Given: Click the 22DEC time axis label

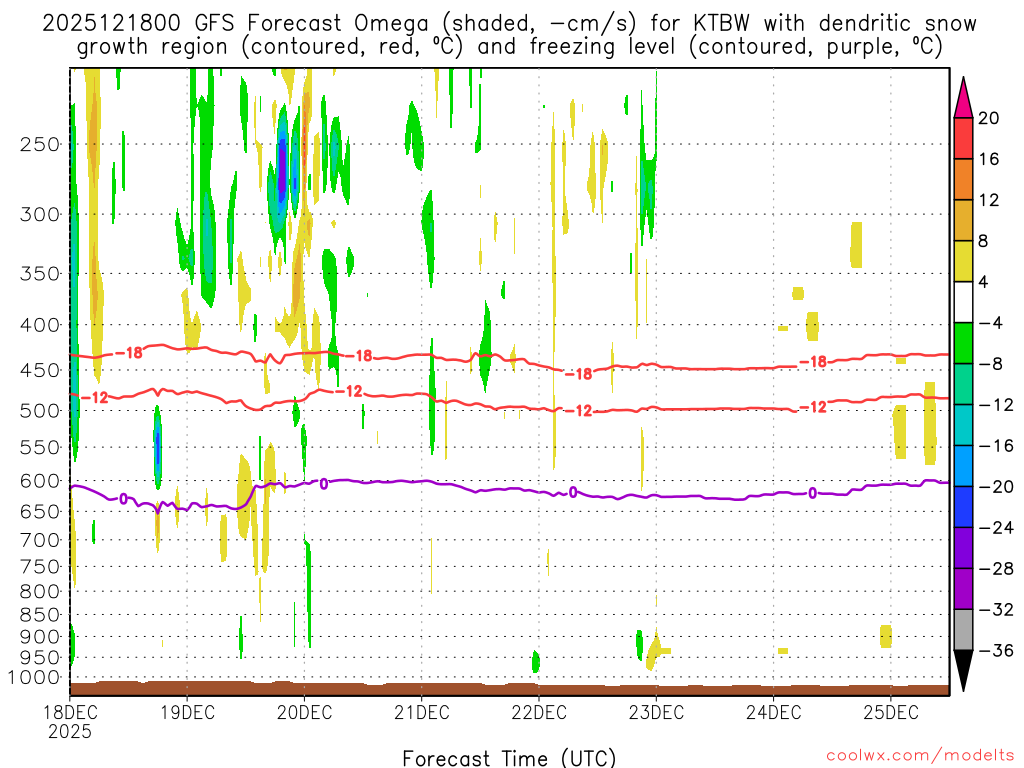Looking at the screenshot, I should point(539,713).
